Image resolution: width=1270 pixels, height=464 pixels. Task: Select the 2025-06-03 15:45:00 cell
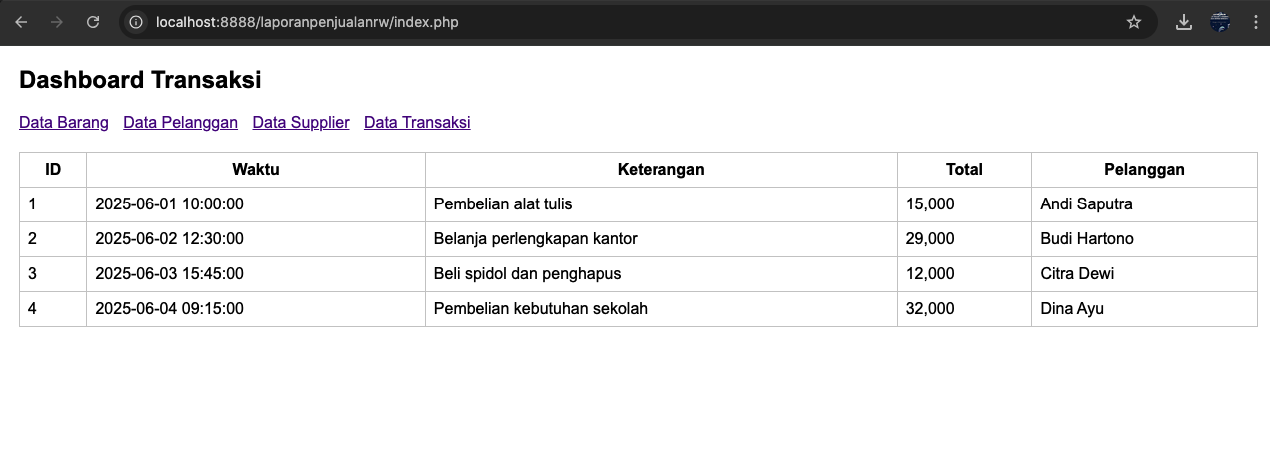pyautogui.click(x=256, y=274)
